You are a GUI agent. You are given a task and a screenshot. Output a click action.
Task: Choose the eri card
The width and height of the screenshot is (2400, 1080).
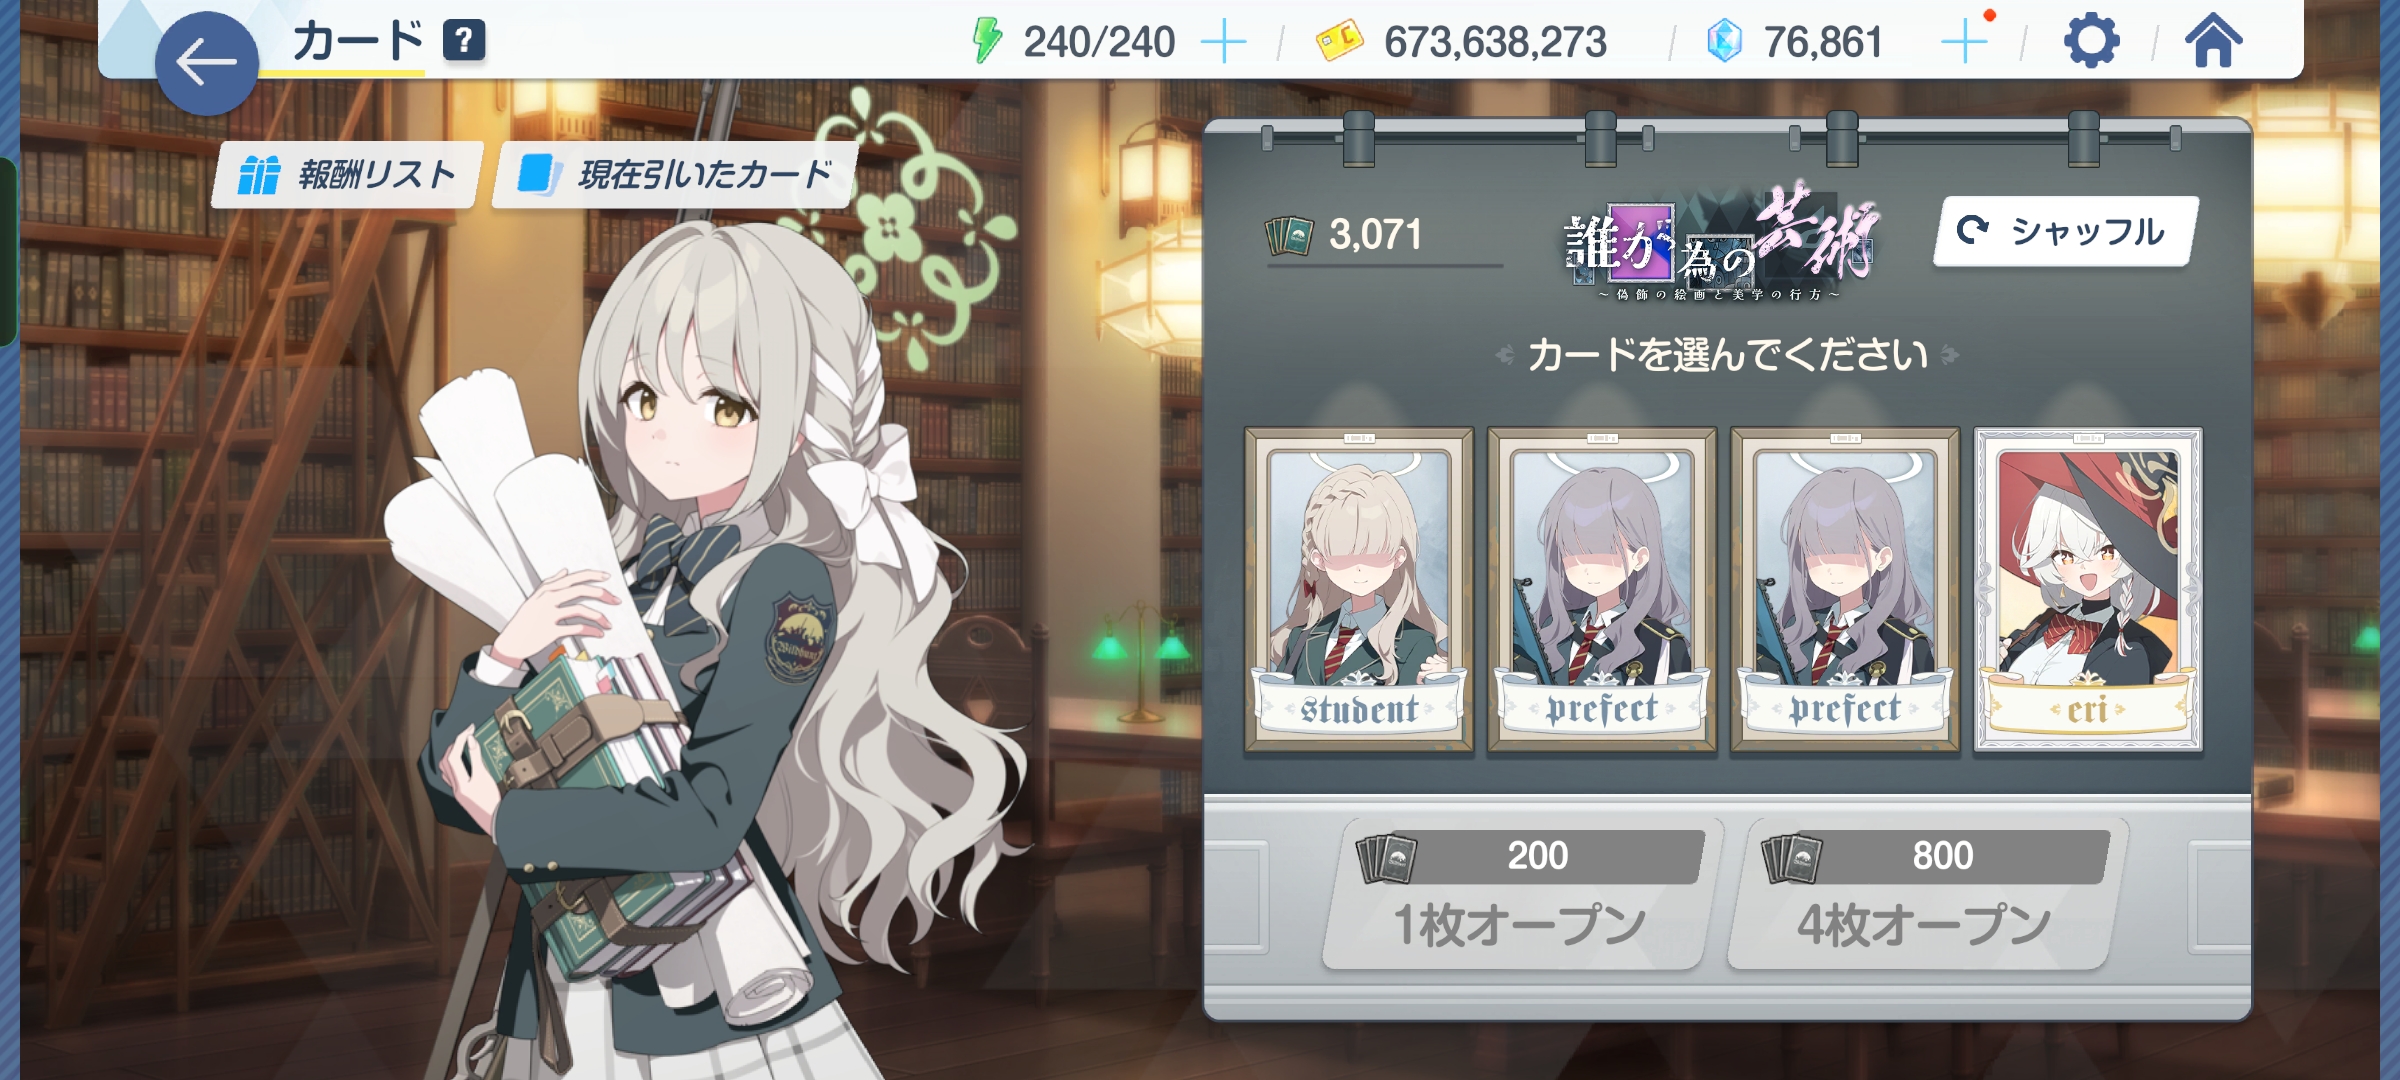(x=2088, y=590)
